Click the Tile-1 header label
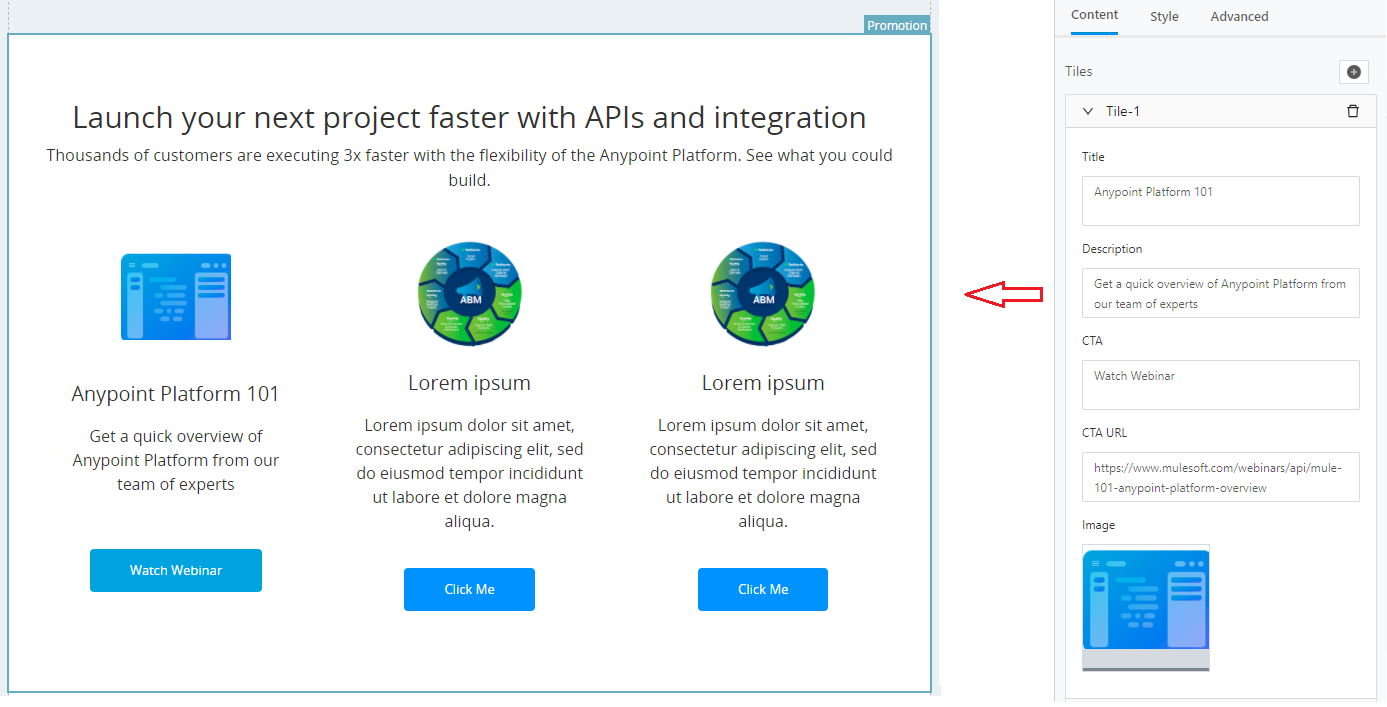 coord(1123,111)
